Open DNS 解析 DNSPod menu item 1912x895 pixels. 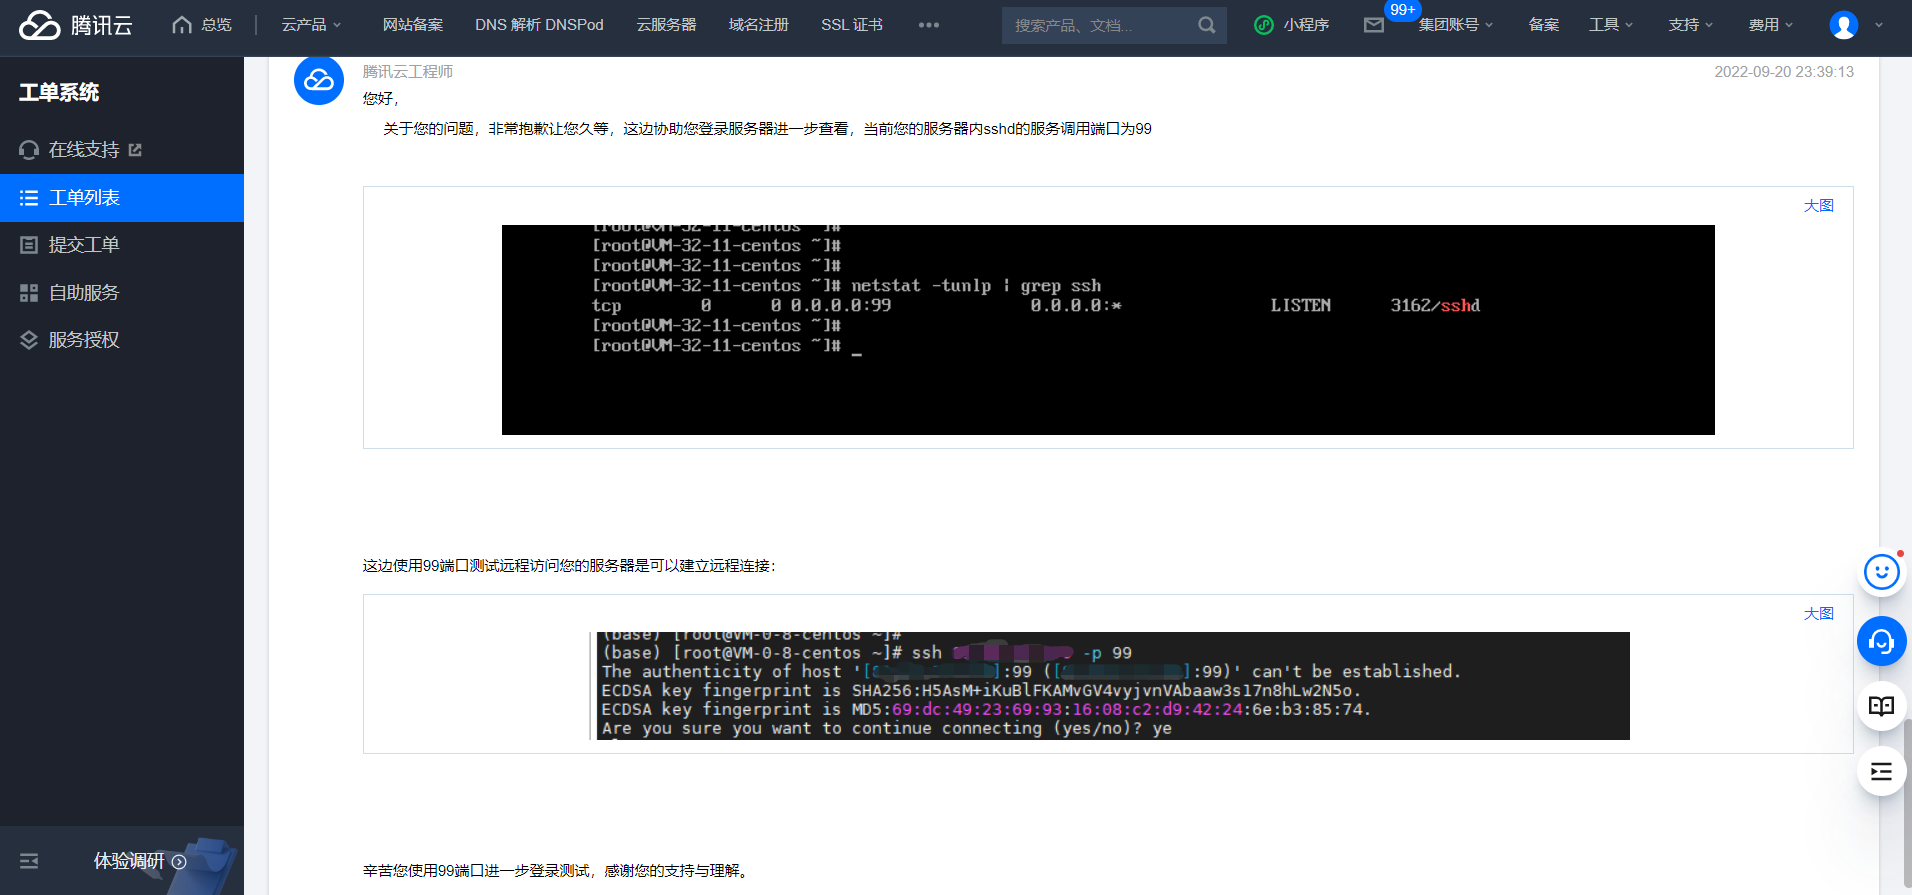[x=539, y=25]
